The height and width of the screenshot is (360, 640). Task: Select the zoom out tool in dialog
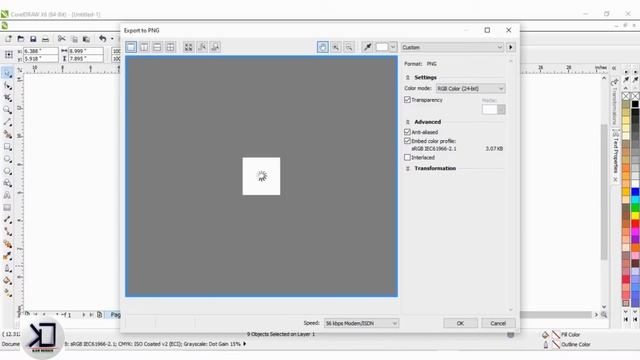[x=349, y=47]
